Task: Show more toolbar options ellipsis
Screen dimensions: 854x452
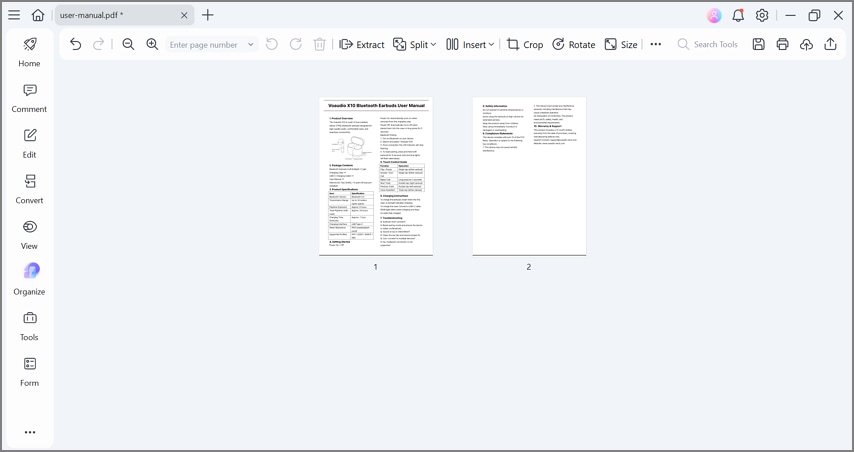Action: click(x=656, y=45)
